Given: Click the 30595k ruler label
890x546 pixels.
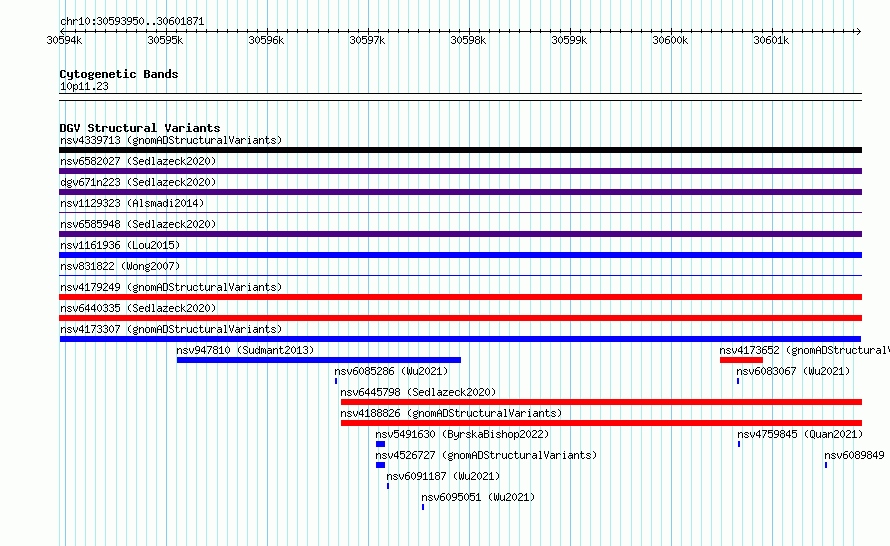Looking at the screenshot, I should tap(165, 40).
